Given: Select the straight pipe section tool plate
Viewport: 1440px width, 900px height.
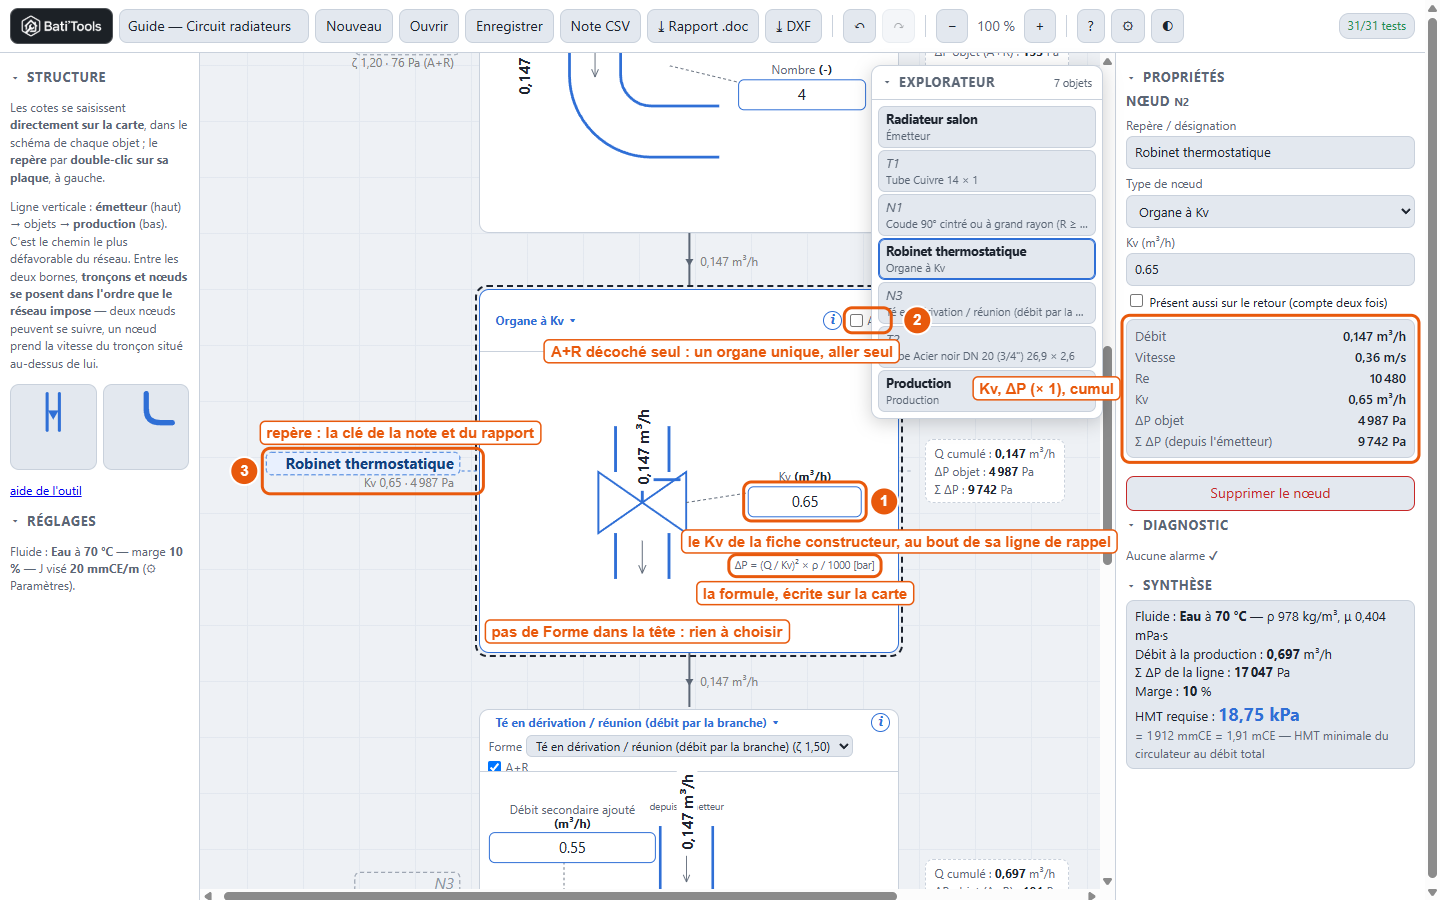Looking at the screenshot, I should click(53, 426).
